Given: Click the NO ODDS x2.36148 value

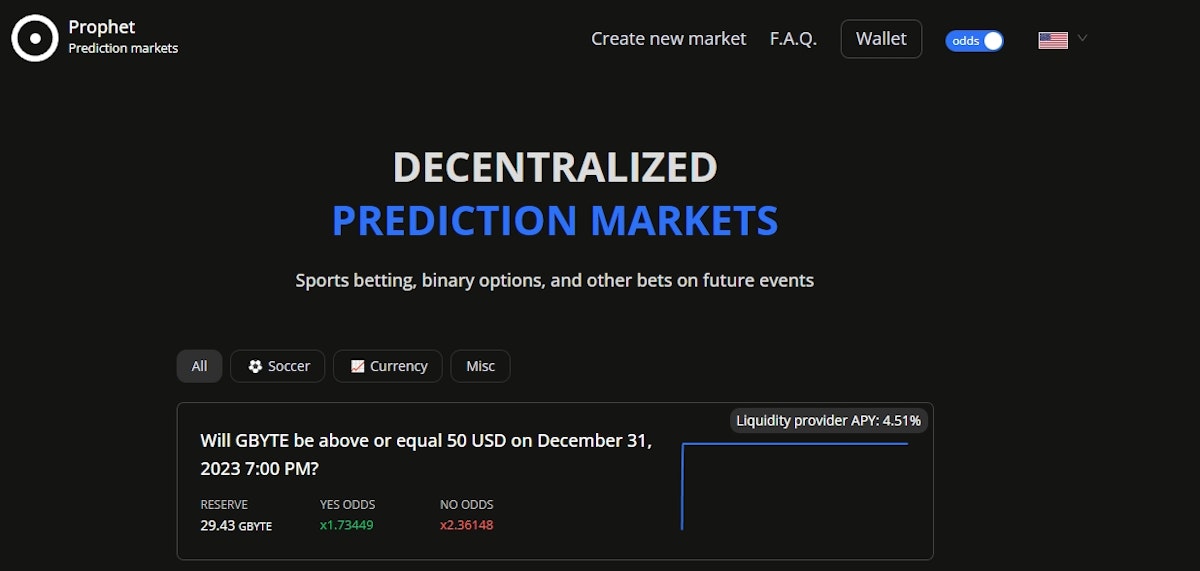Looking at the screenshot, I should tap(466, 525).
